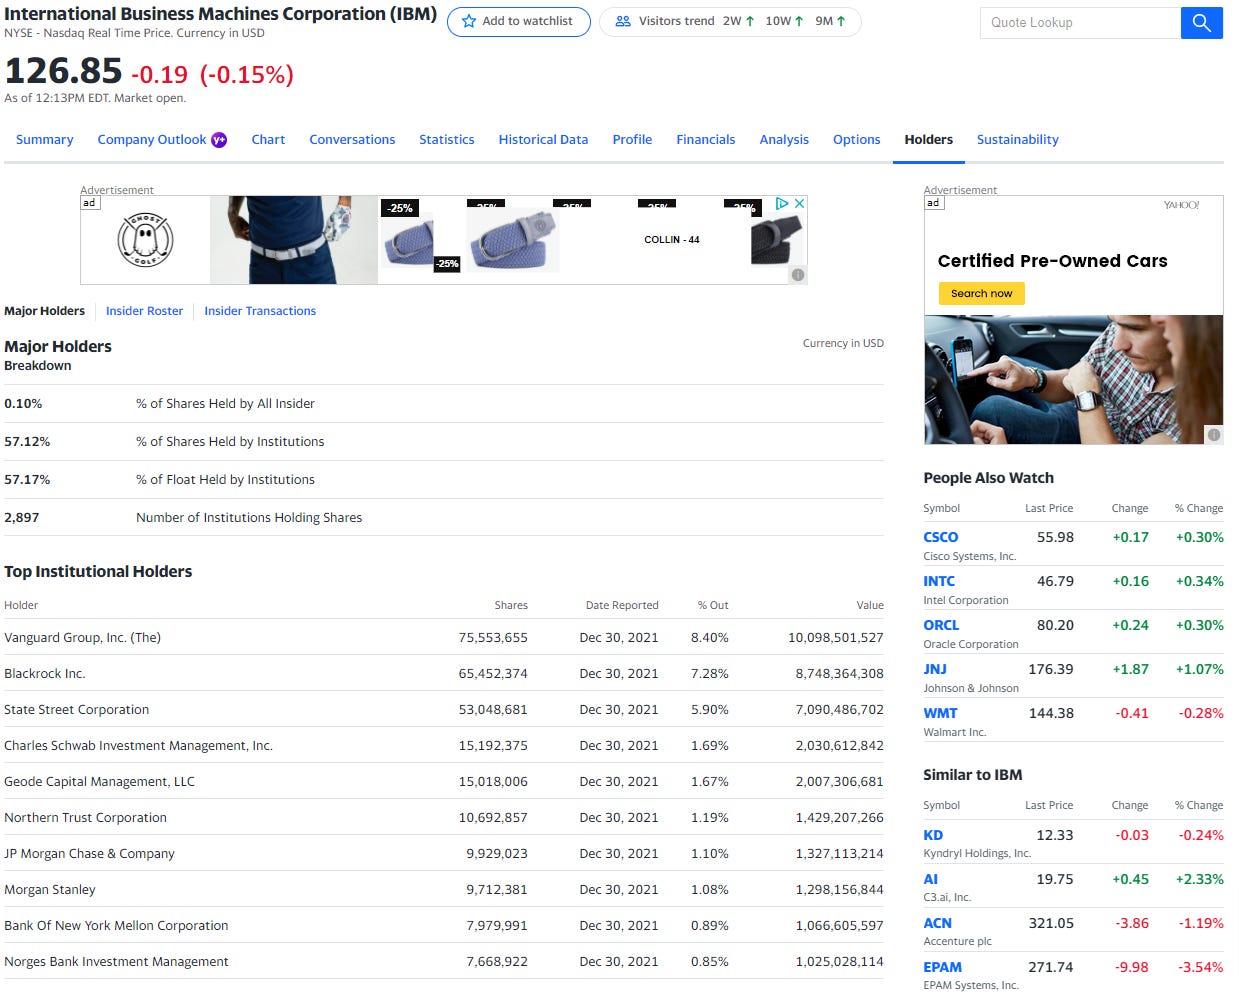Open the WMT ticker link
The height and width of the screenshot is (994, 1239).
pos(940,713)
